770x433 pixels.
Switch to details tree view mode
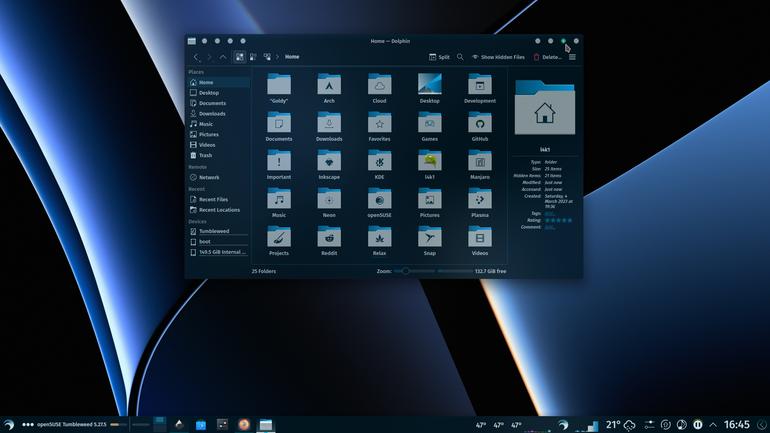tap(267, 57)
